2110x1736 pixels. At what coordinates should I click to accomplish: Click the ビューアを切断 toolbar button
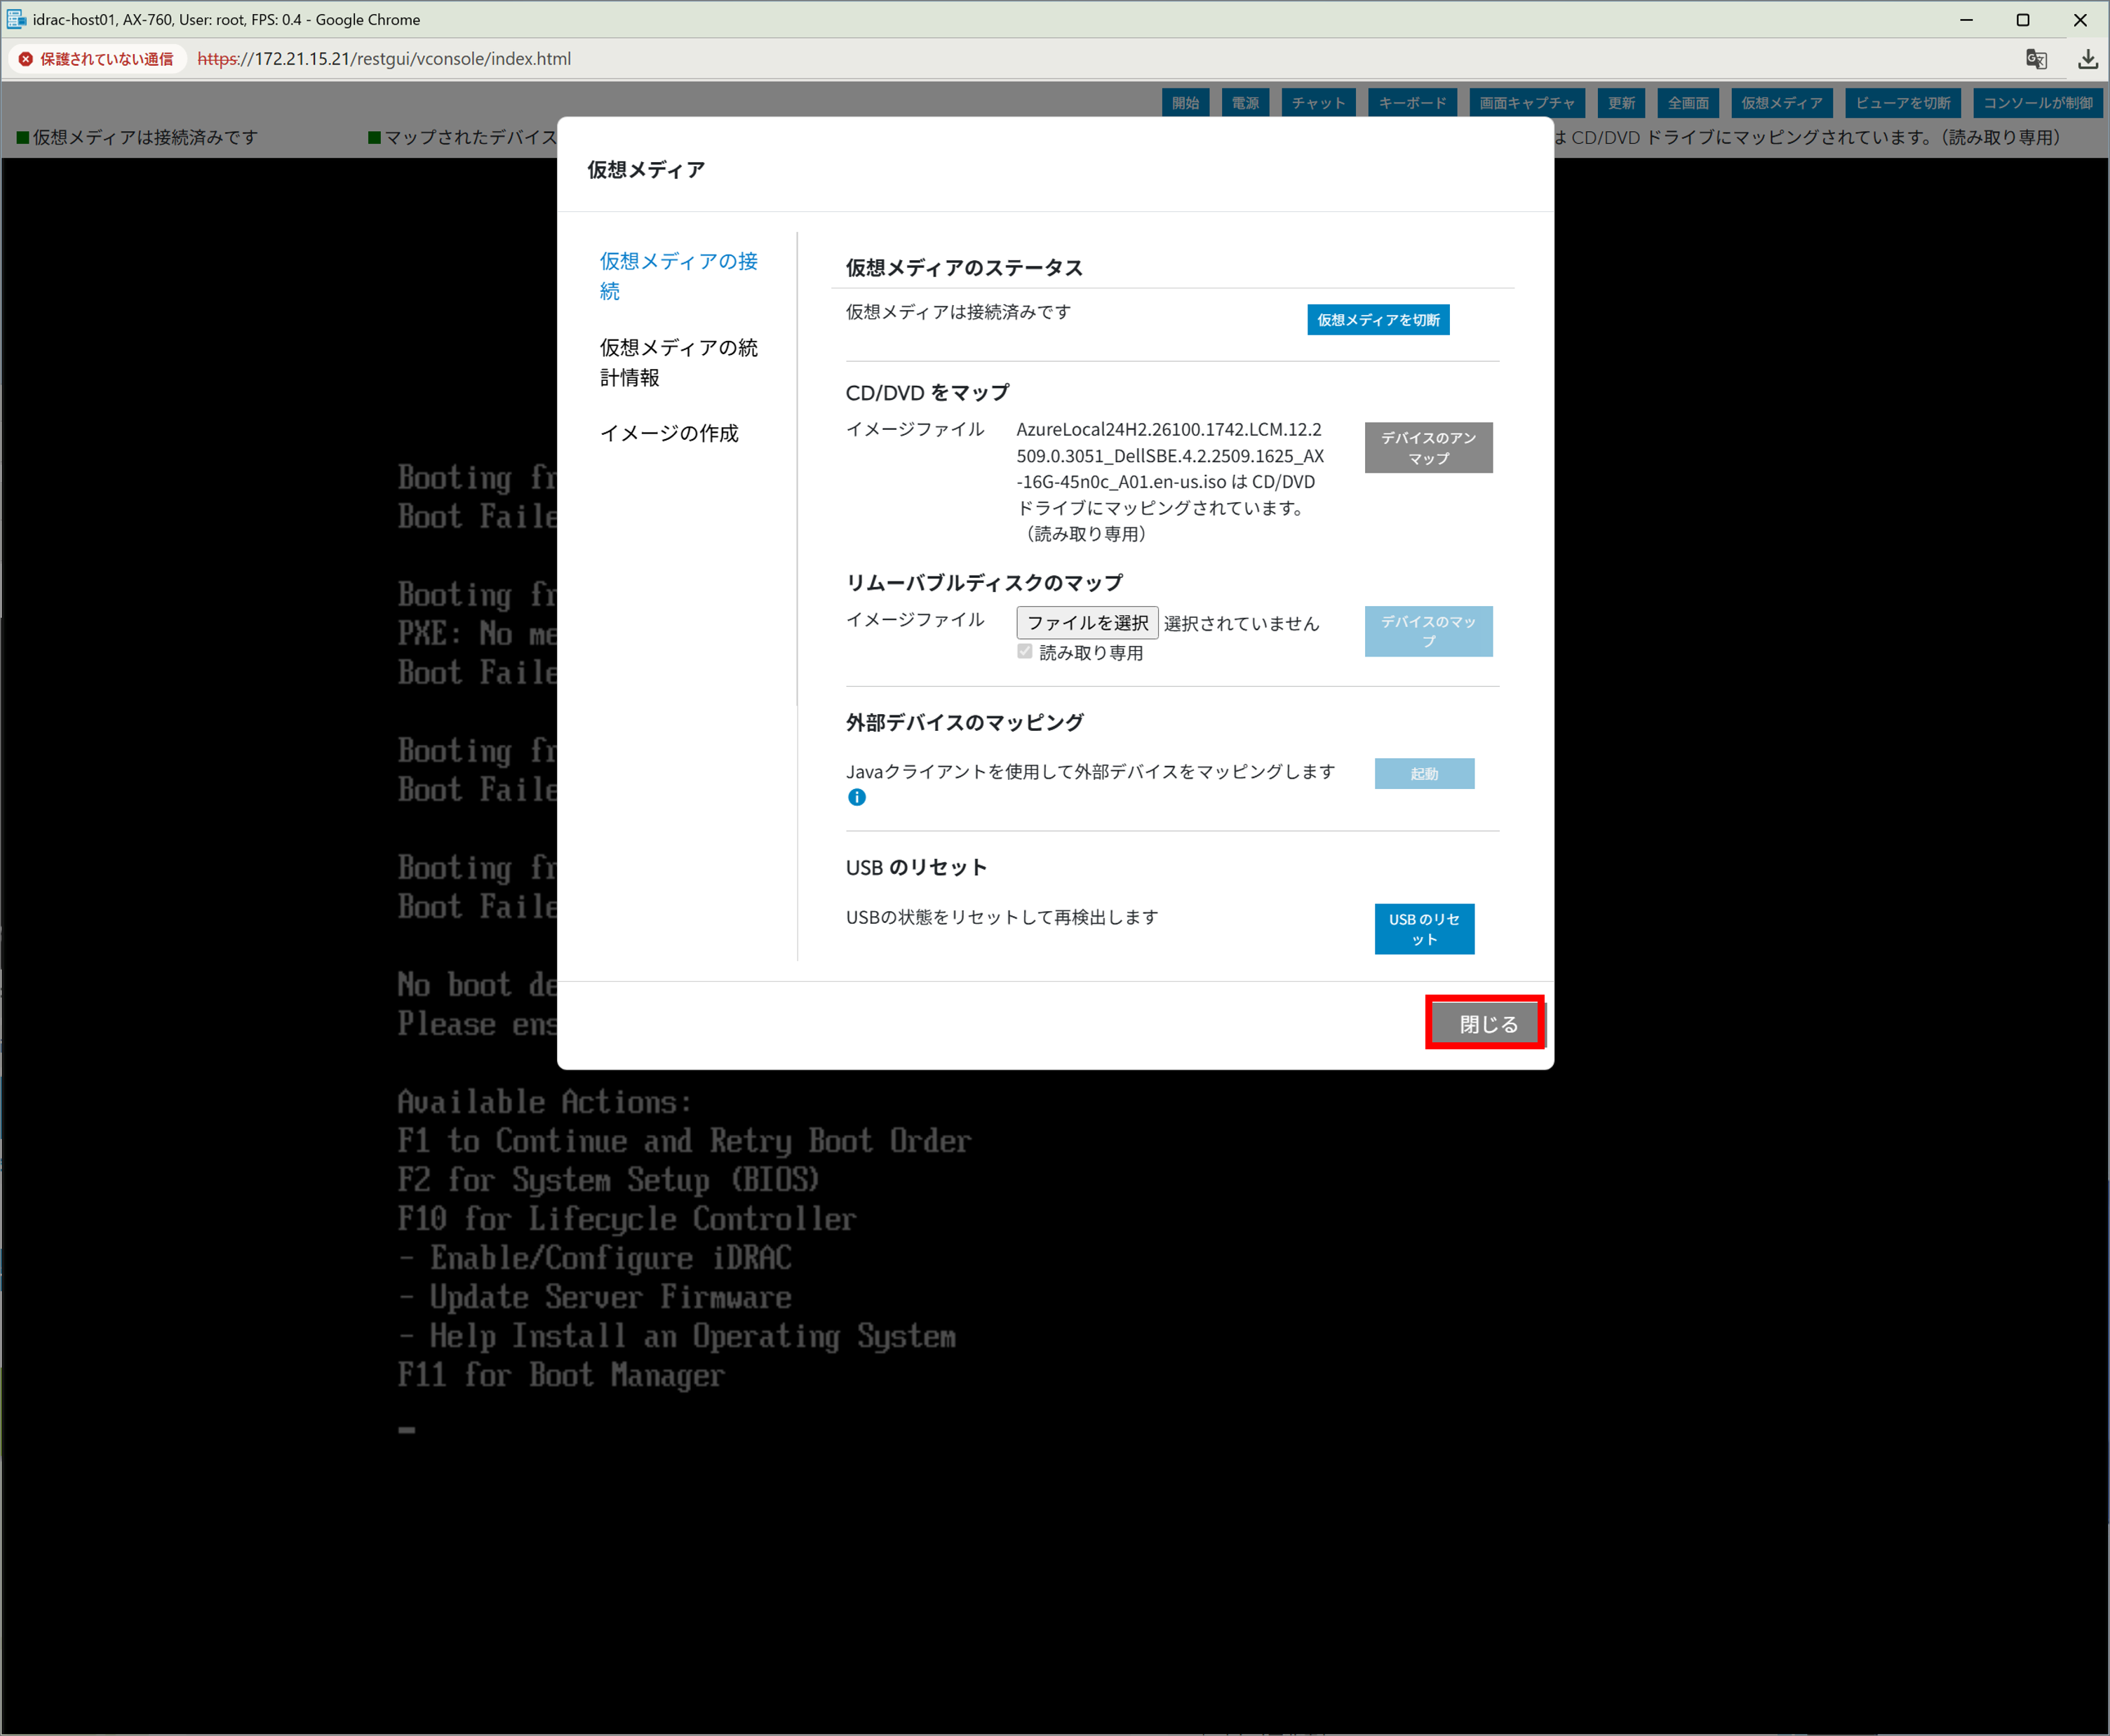pos(1902,103)
